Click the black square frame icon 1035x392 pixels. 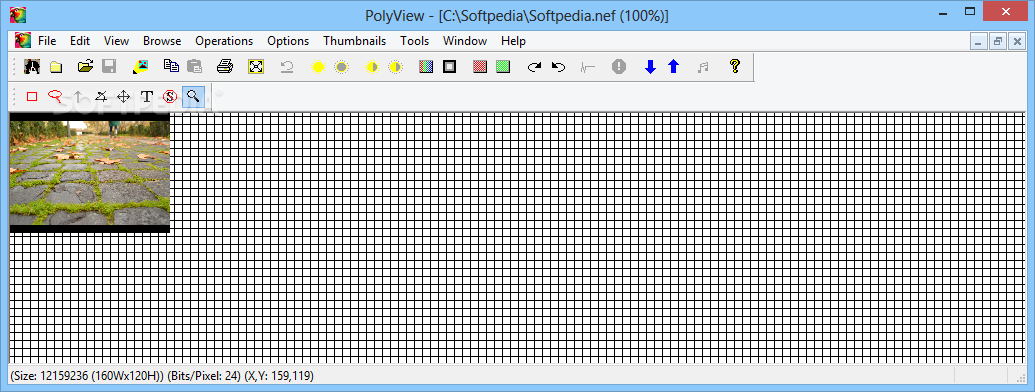point(450,67)
